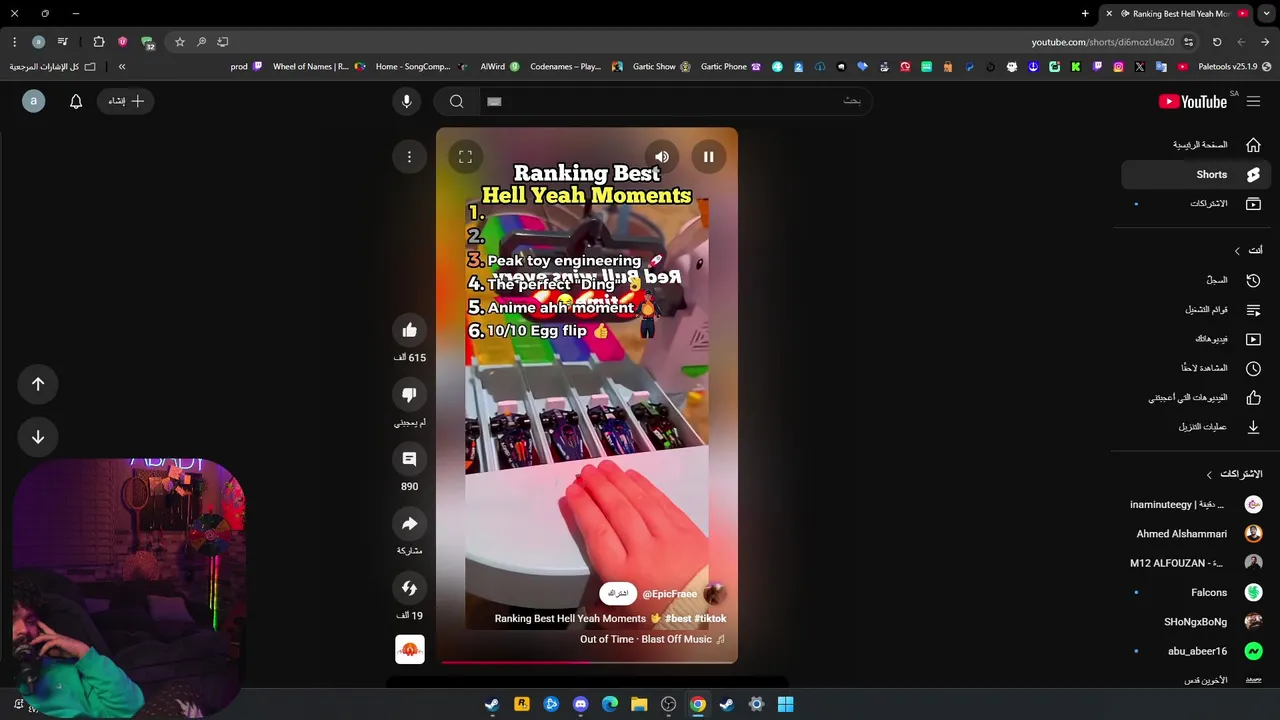This screenshot has width=1280, height=720.
Task: Open the three-dot options next to the Short
Action: [x=409, y=156]
